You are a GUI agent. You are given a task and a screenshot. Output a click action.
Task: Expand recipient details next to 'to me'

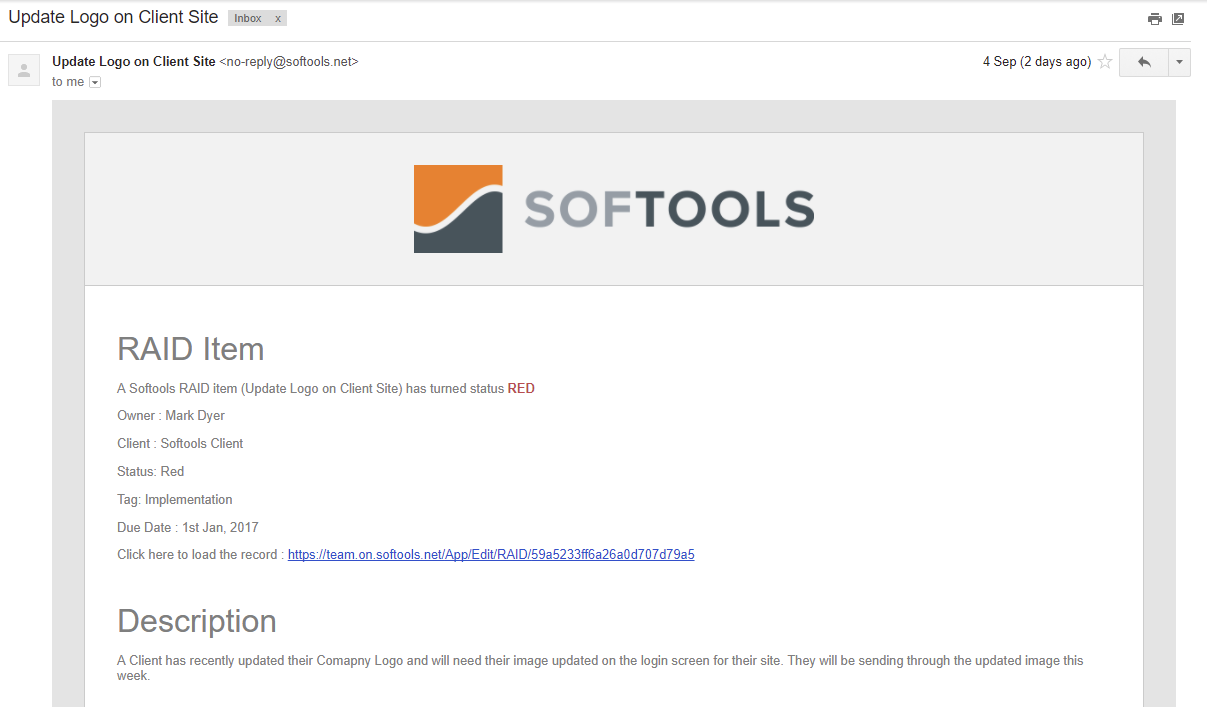point(95,82)
